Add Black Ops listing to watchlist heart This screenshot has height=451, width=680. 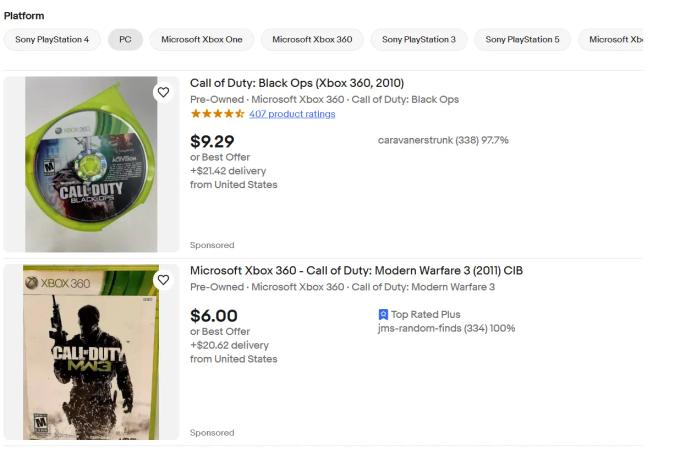pyautogui.click(x=163, y=92)
